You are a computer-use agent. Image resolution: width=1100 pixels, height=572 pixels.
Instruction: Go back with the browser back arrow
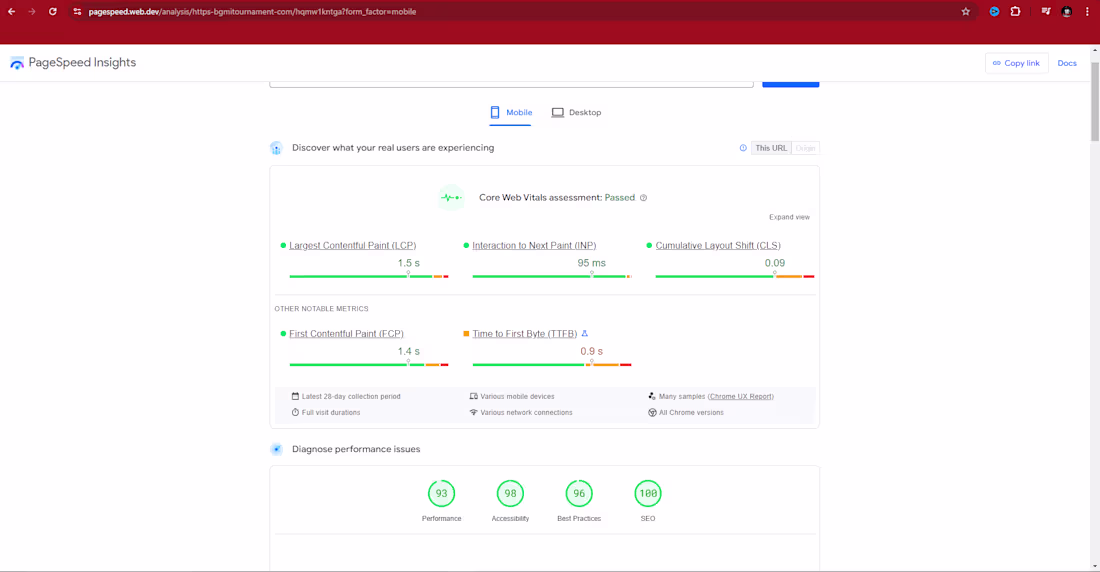tap(11, 11)
